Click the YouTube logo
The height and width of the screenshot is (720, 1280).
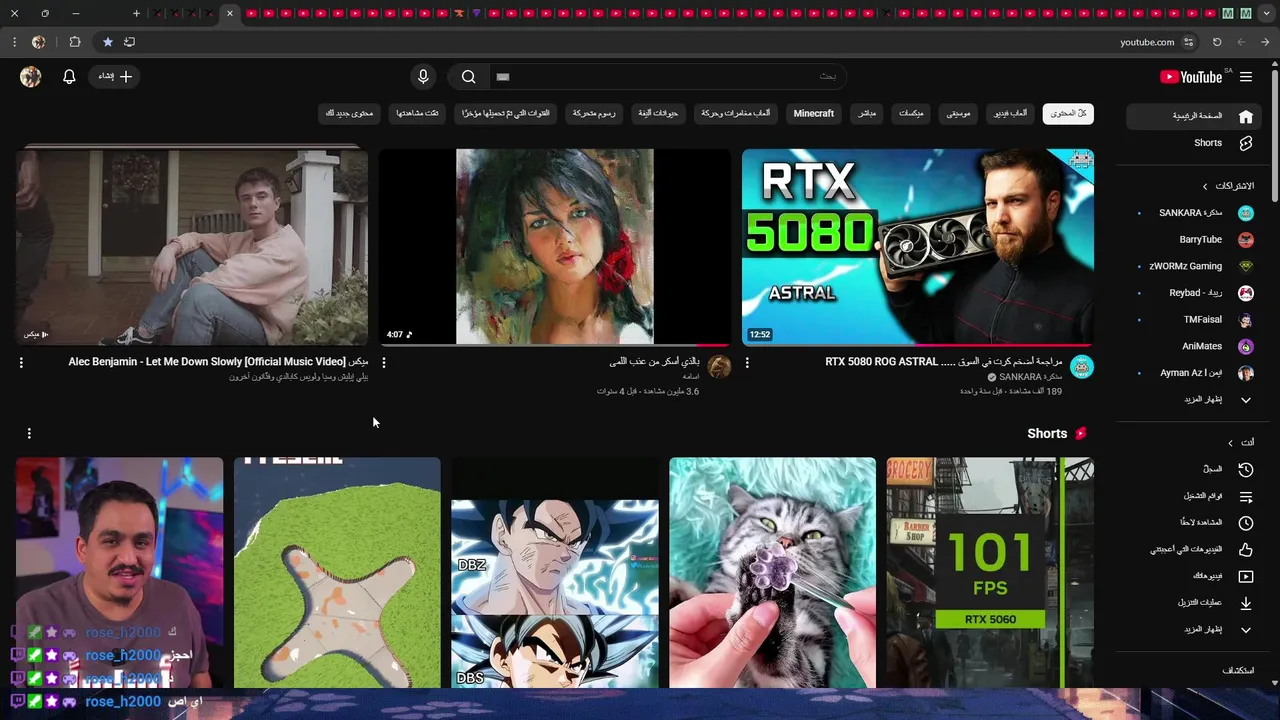[x=1191, y=77]
